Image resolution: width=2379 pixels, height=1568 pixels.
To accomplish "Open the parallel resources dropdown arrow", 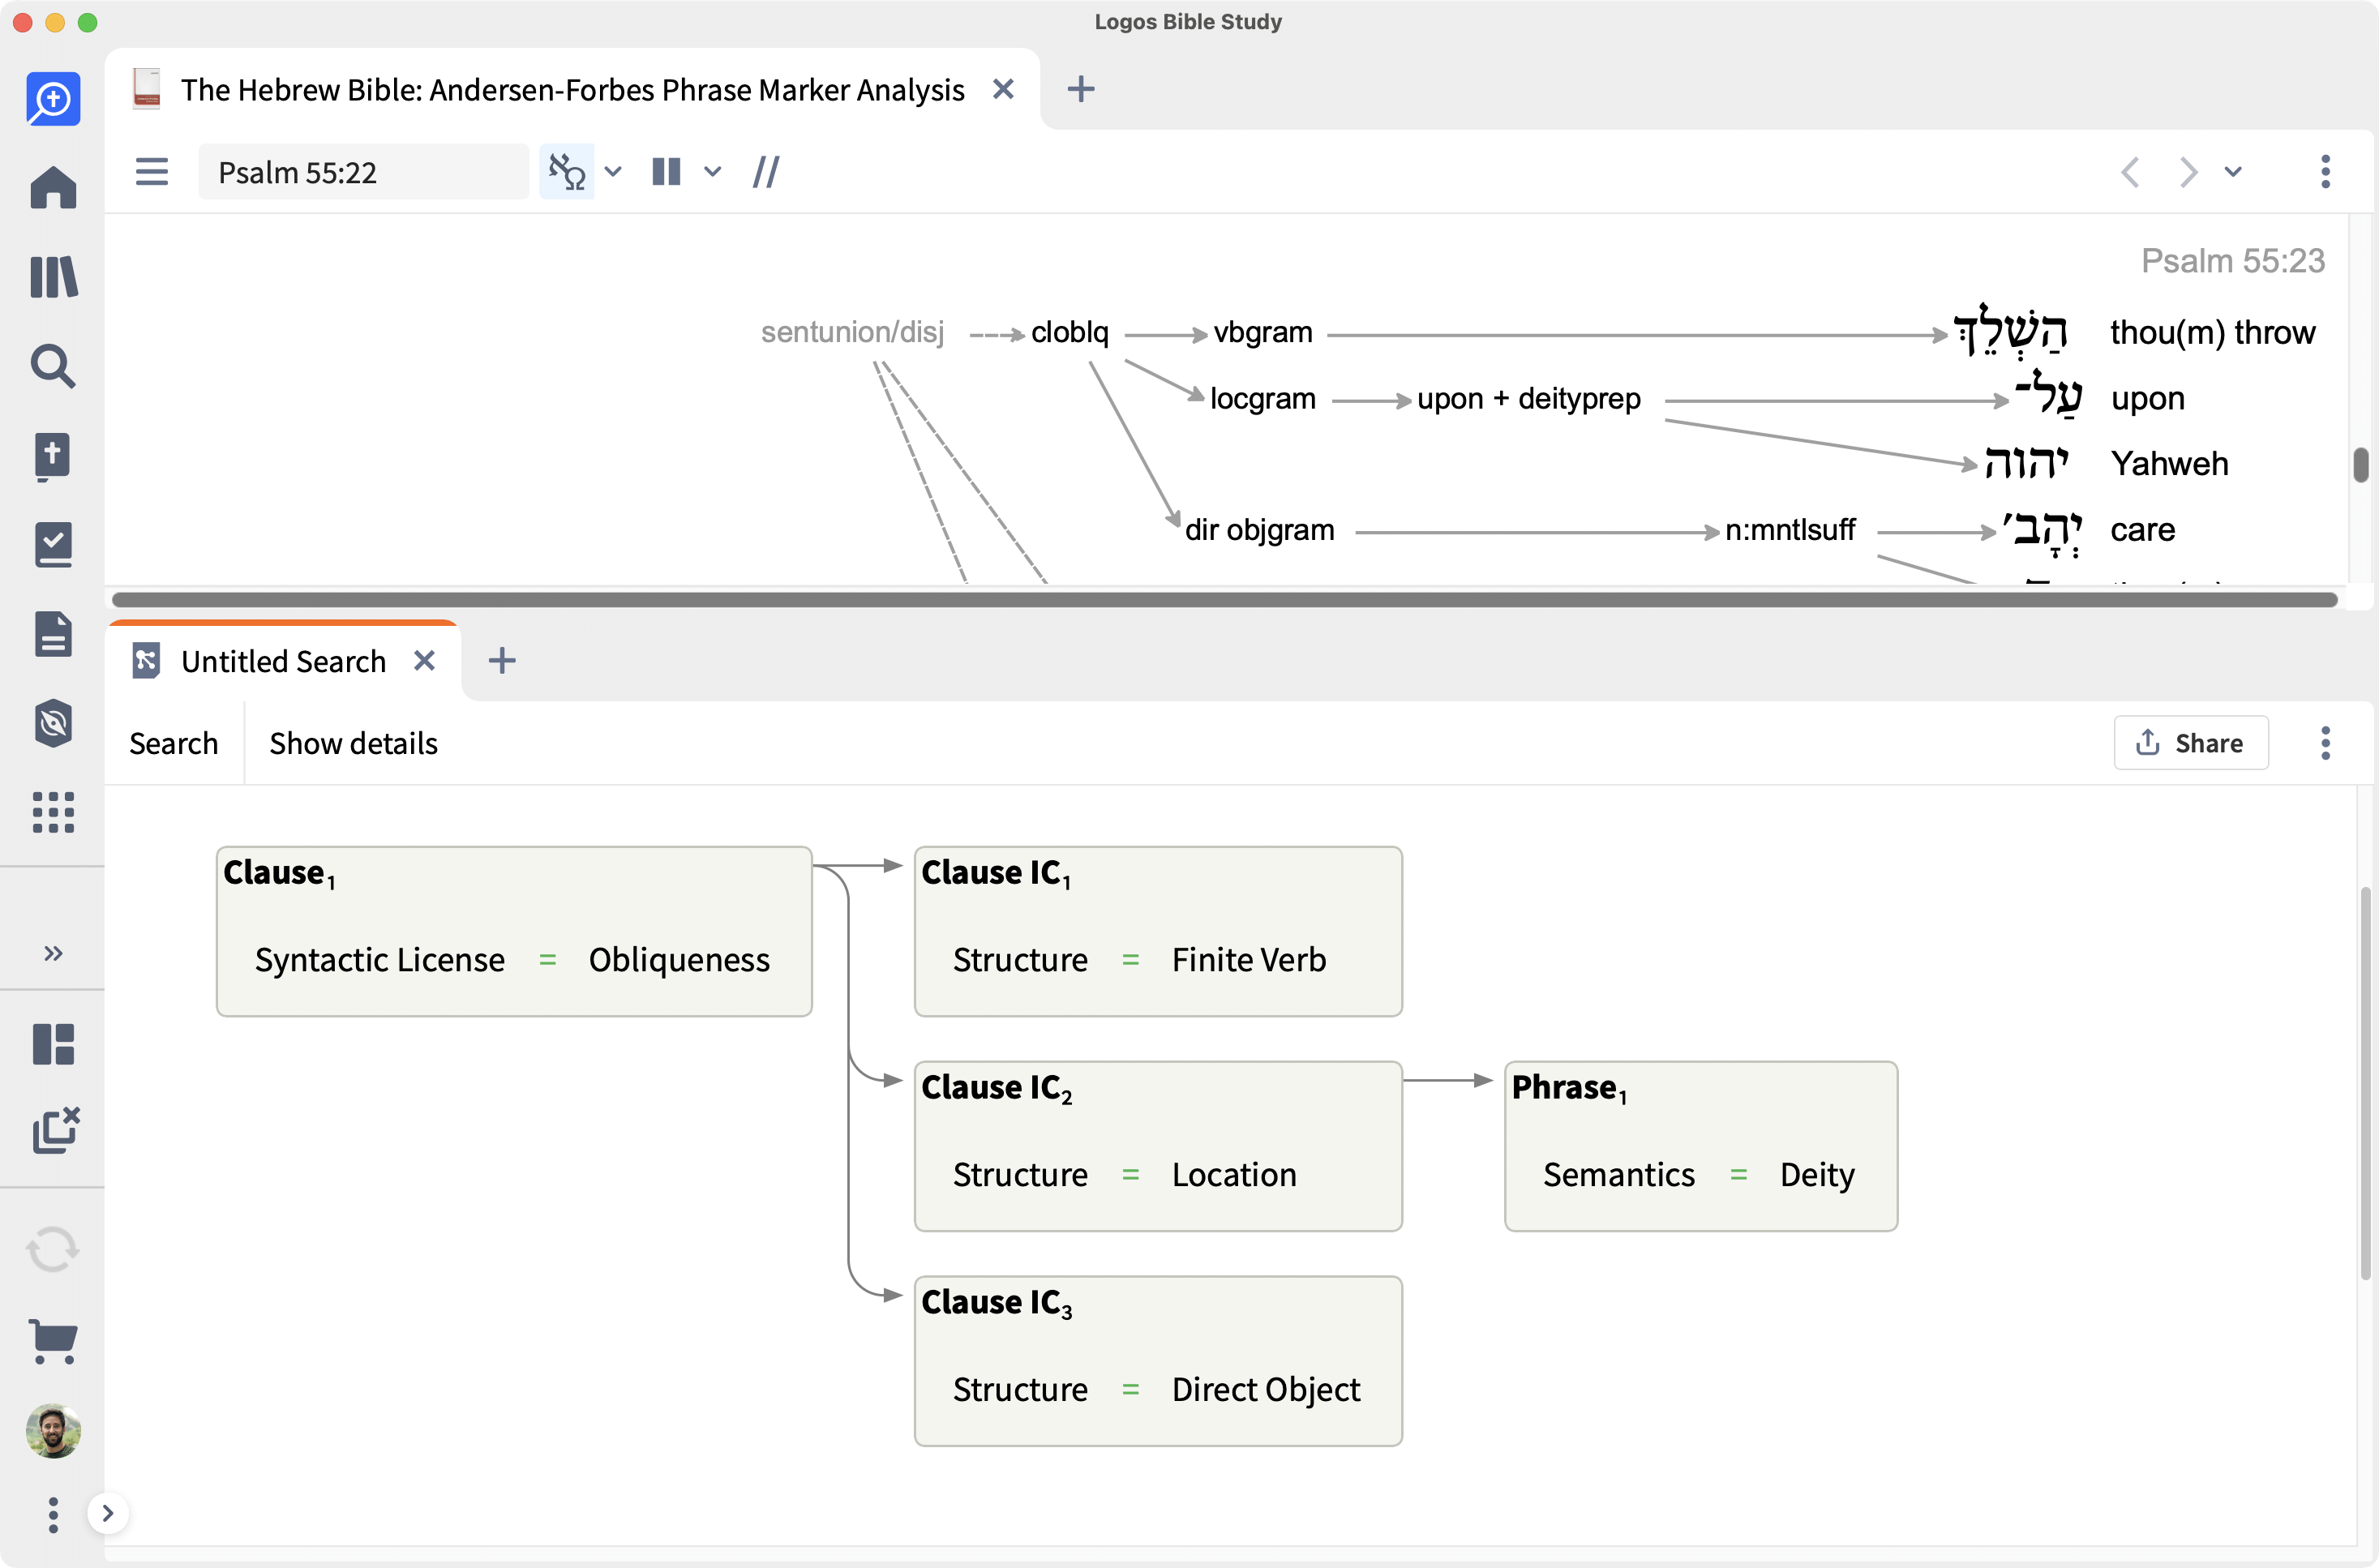I will click(712, 172).
